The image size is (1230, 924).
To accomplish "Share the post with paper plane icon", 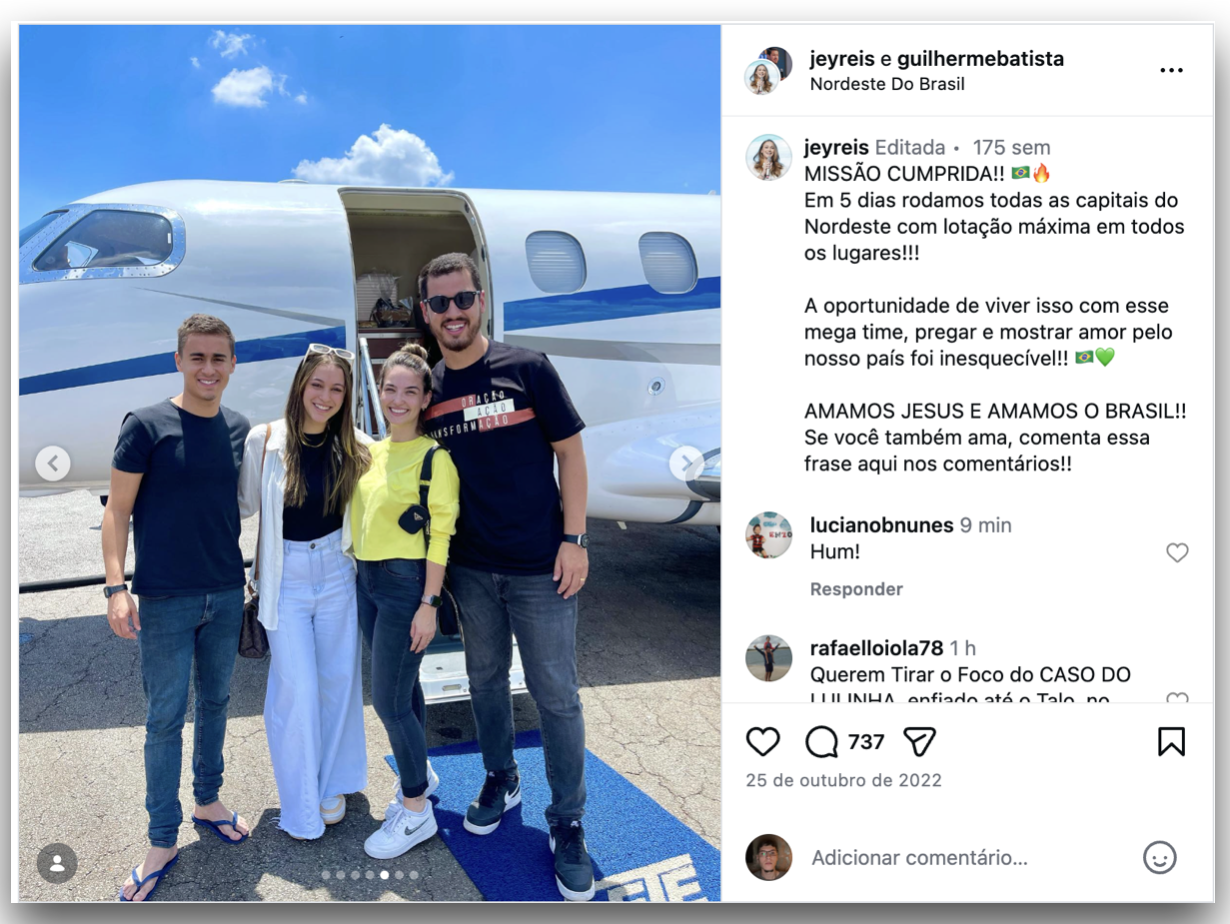I will pos(919,741).
